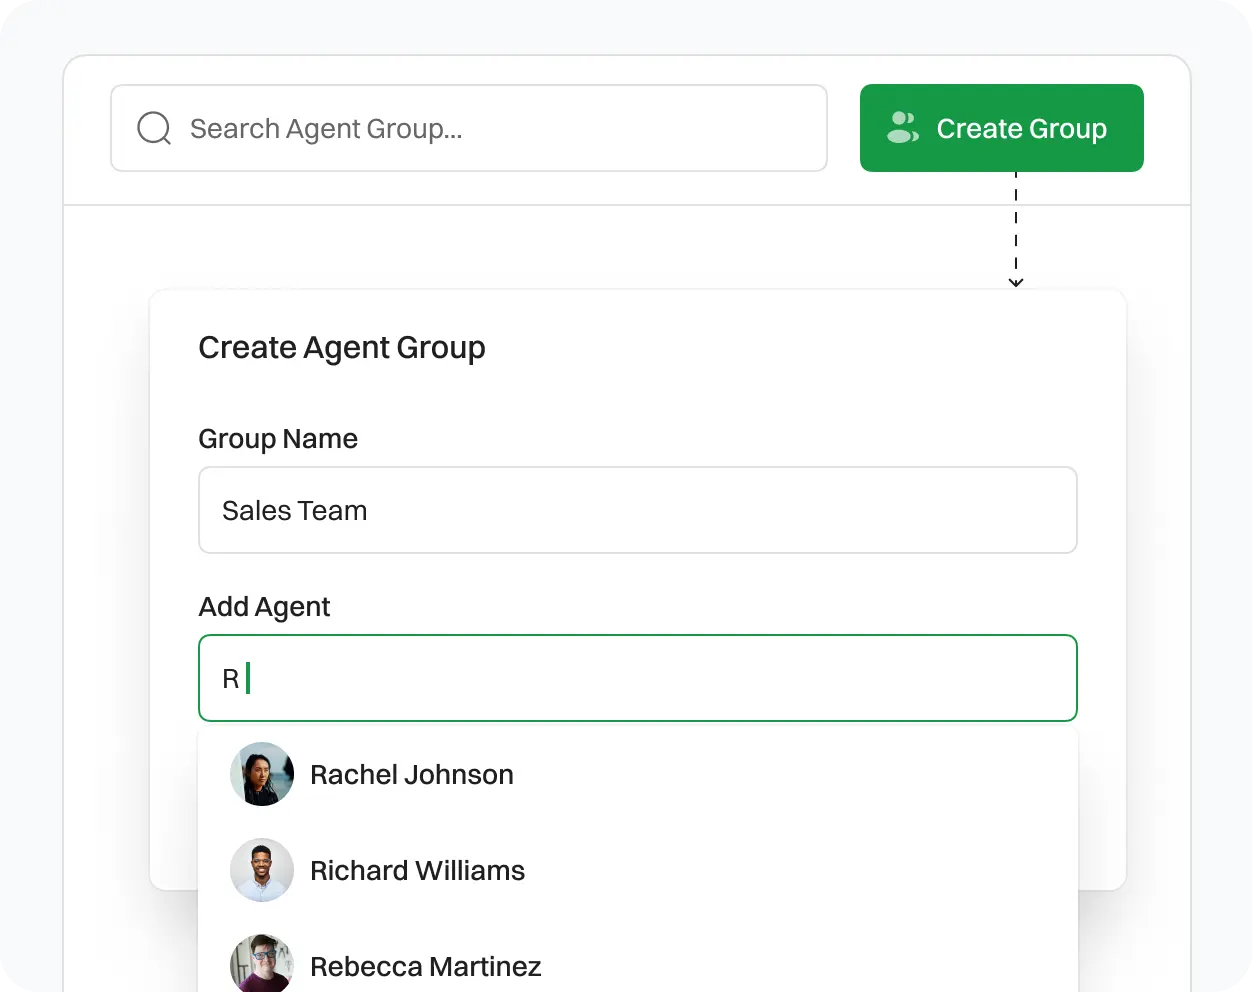Click the Group Name field containing Sales Team
This screenshot has width=1252, height=992.
(638, 510)
